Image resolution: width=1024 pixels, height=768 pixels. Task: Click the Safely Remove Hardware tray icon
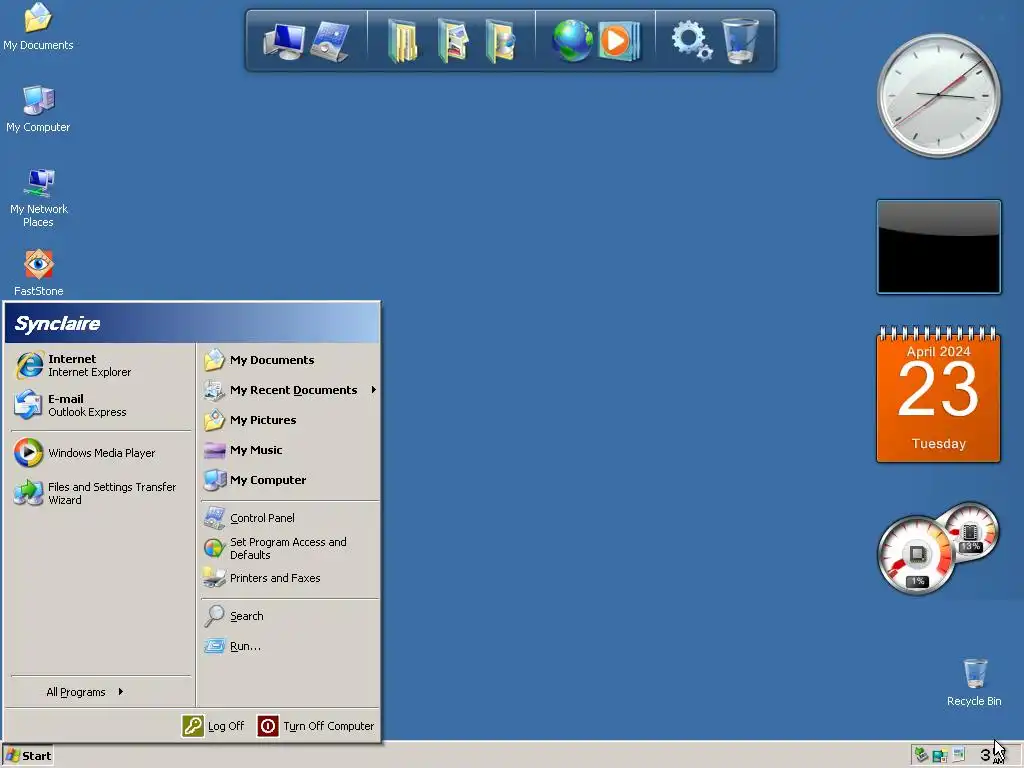tap(921, 756)
